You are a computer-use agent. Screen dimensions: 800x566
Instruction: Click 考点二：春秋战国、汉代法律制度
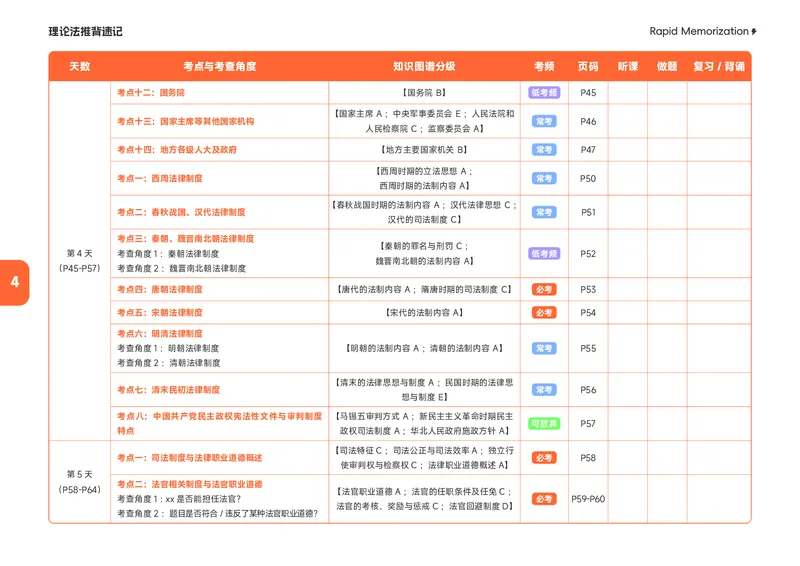coord(181,212)
